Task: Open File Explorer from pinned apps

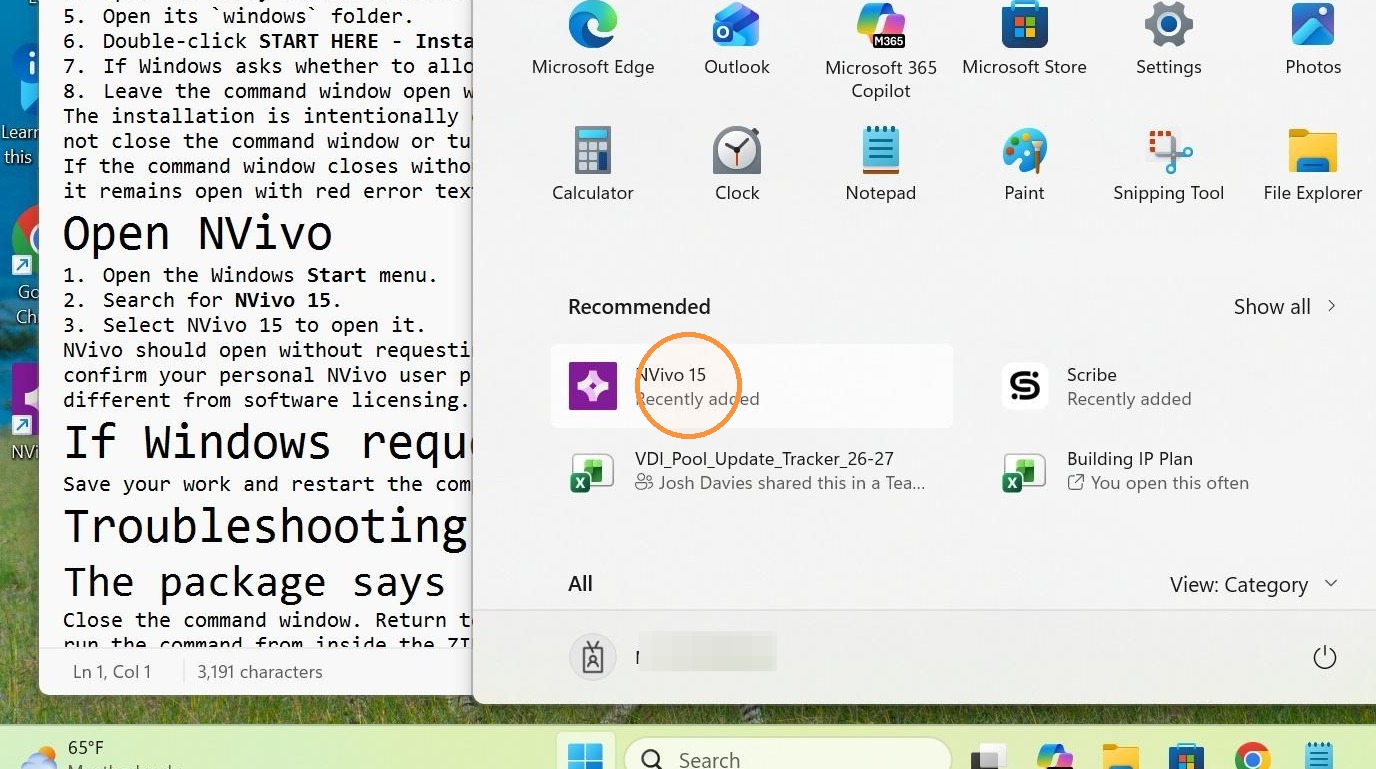Action: pos(1313,165)
